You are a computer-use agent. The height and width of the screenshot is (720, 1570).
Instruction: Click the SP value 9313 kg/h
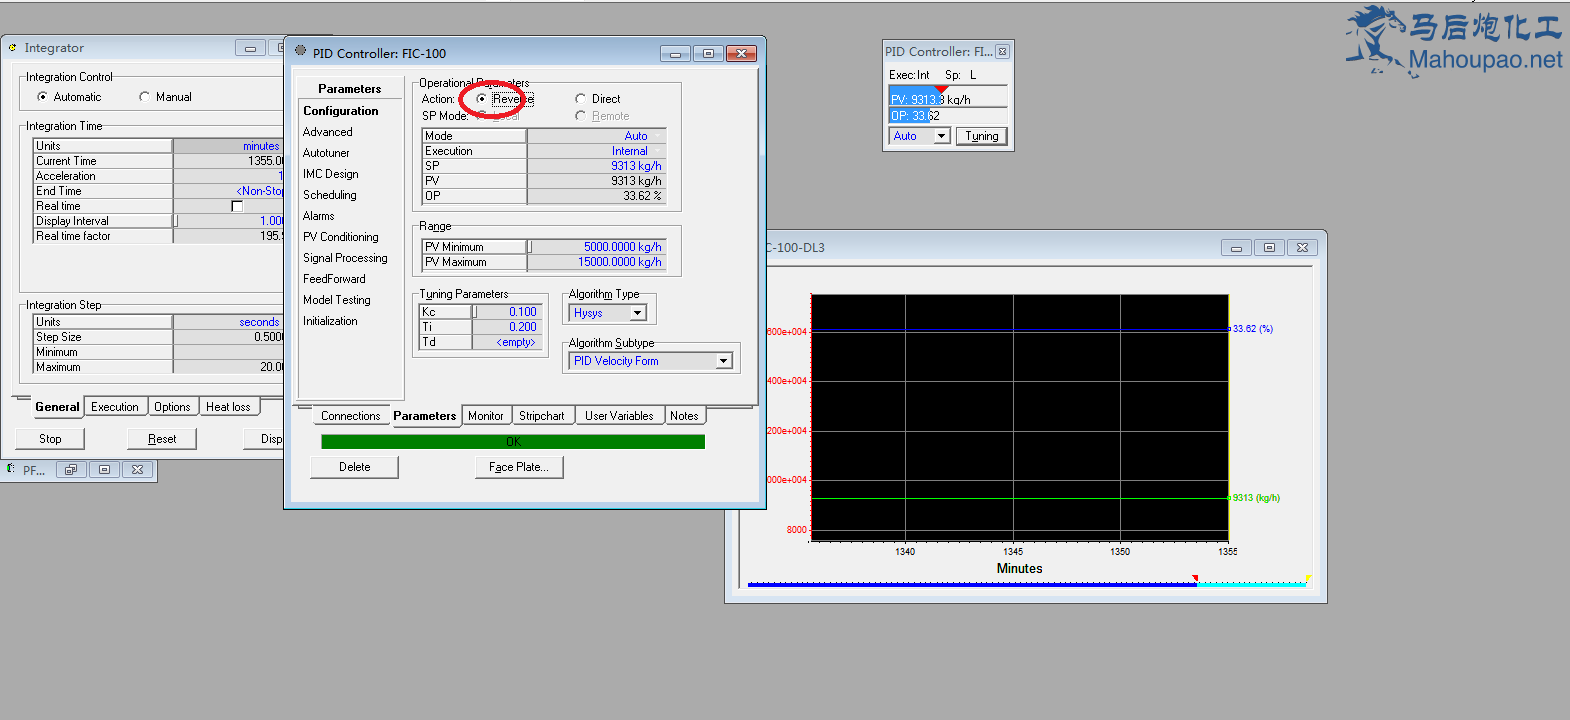pyautogui.click(x=596, y=166)
